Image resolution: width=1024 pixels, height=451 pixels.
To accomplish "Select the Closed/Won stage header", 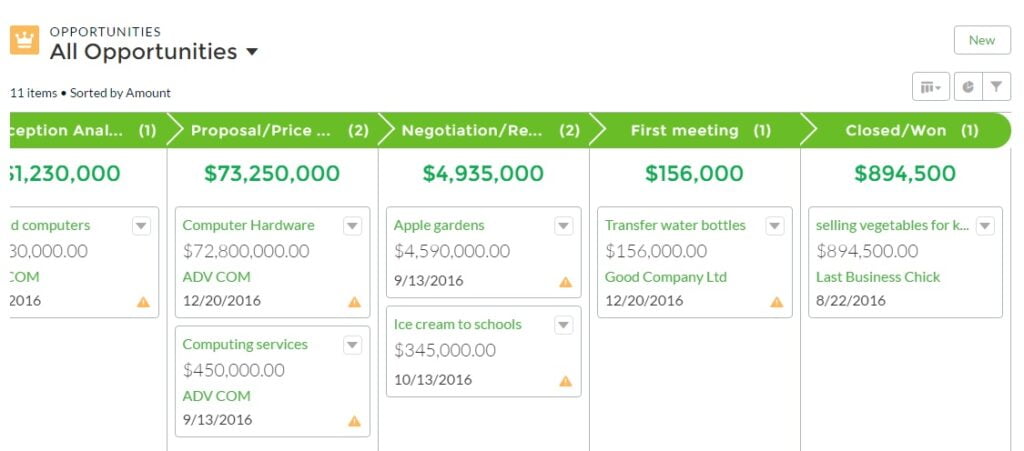I will pos(906,131).
